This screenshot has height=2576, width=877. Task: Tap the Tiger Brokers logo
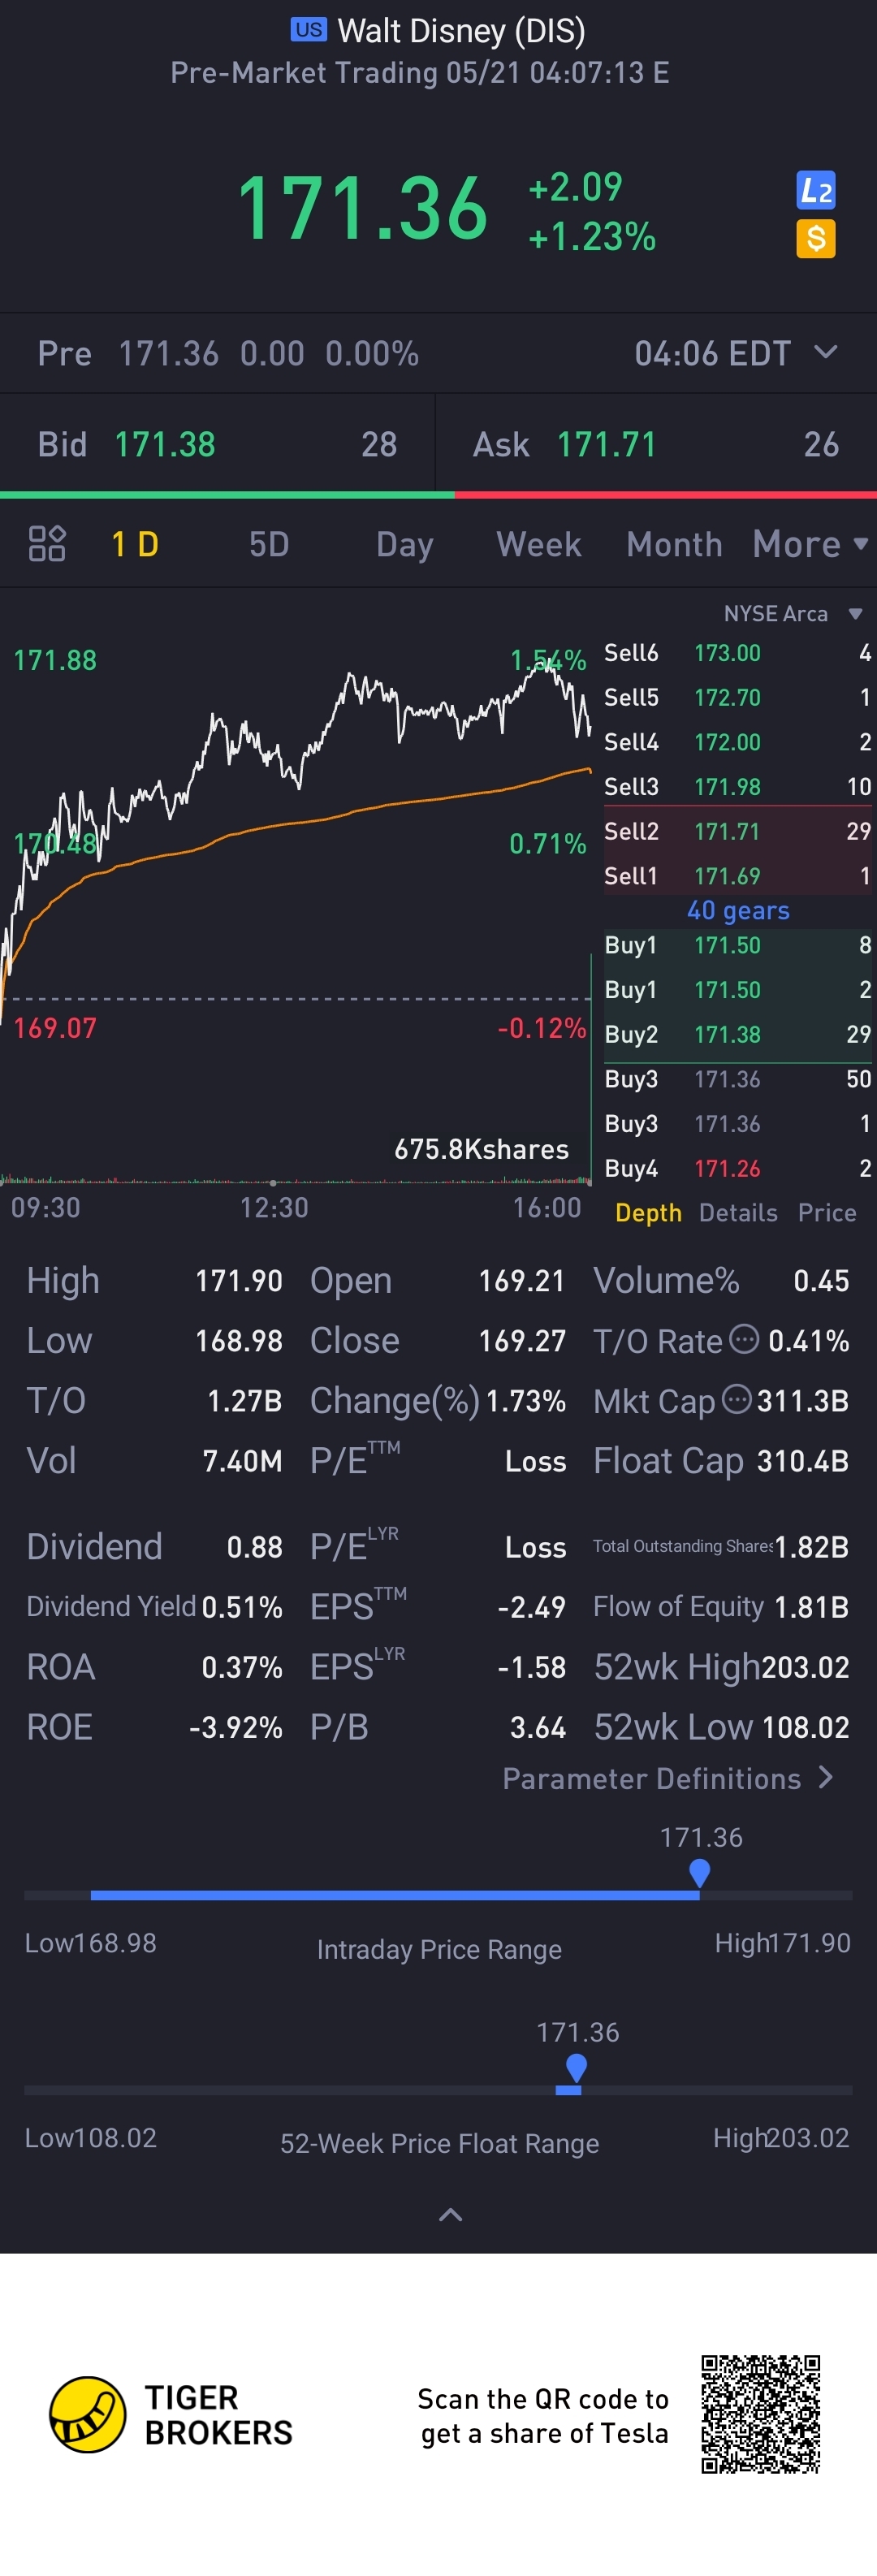pos(171,2414)
